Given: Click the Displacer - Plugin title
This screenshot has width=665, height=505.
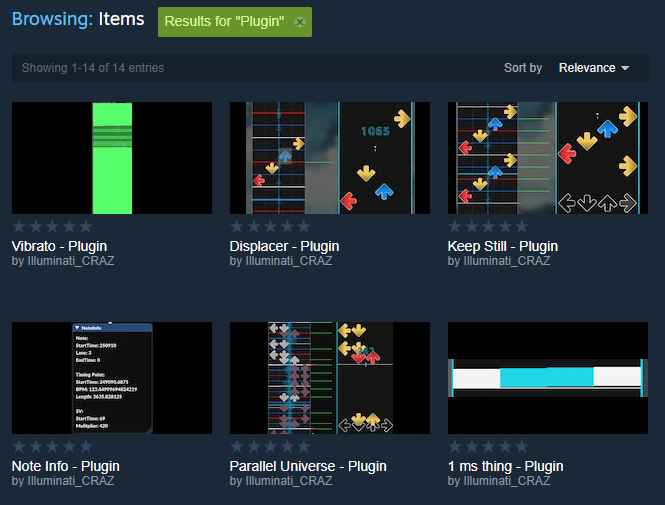Looking at the screenshot, I should (x=284, y=246).
